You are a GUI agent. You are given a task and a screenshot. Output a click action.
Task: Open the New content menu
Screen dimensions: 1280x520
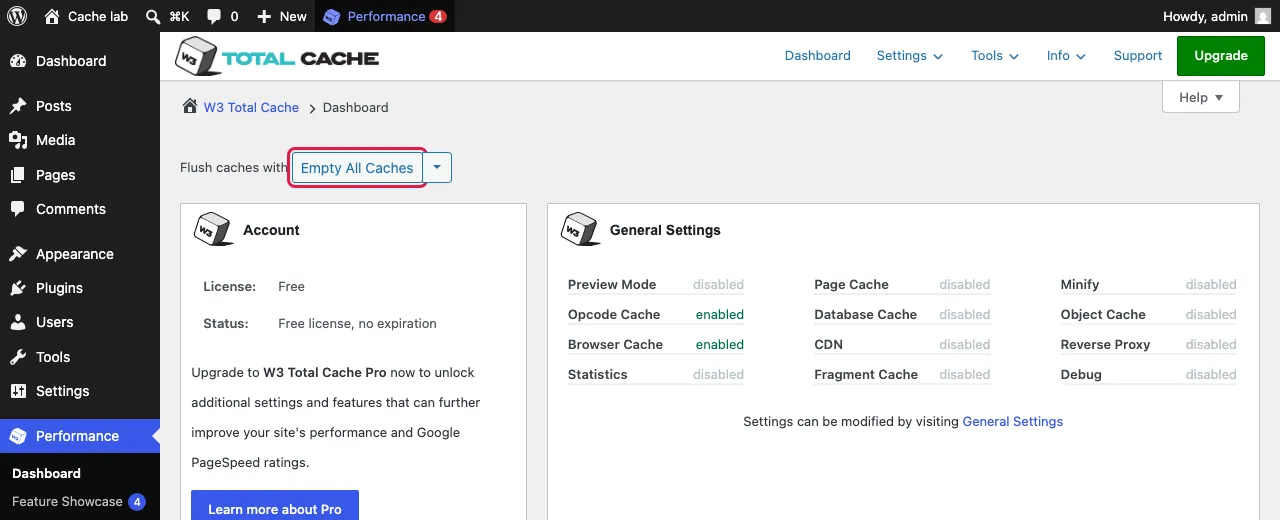pos(281,16)
